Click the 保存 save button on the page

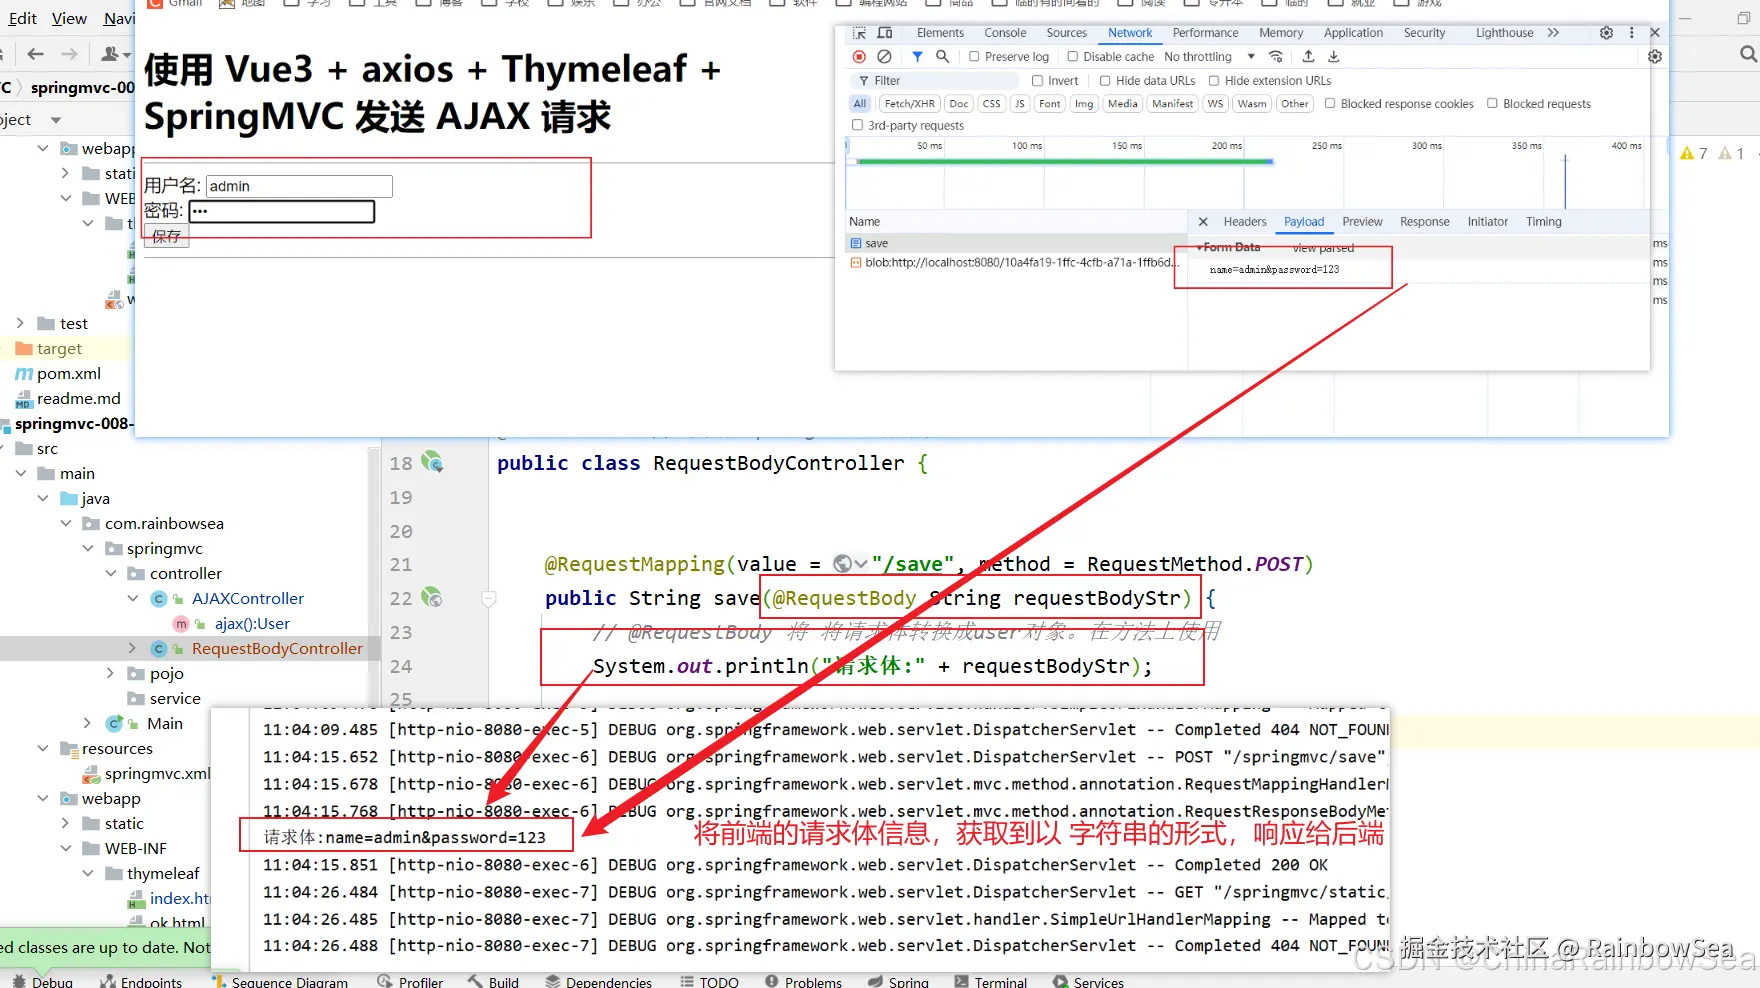(166, 236)
